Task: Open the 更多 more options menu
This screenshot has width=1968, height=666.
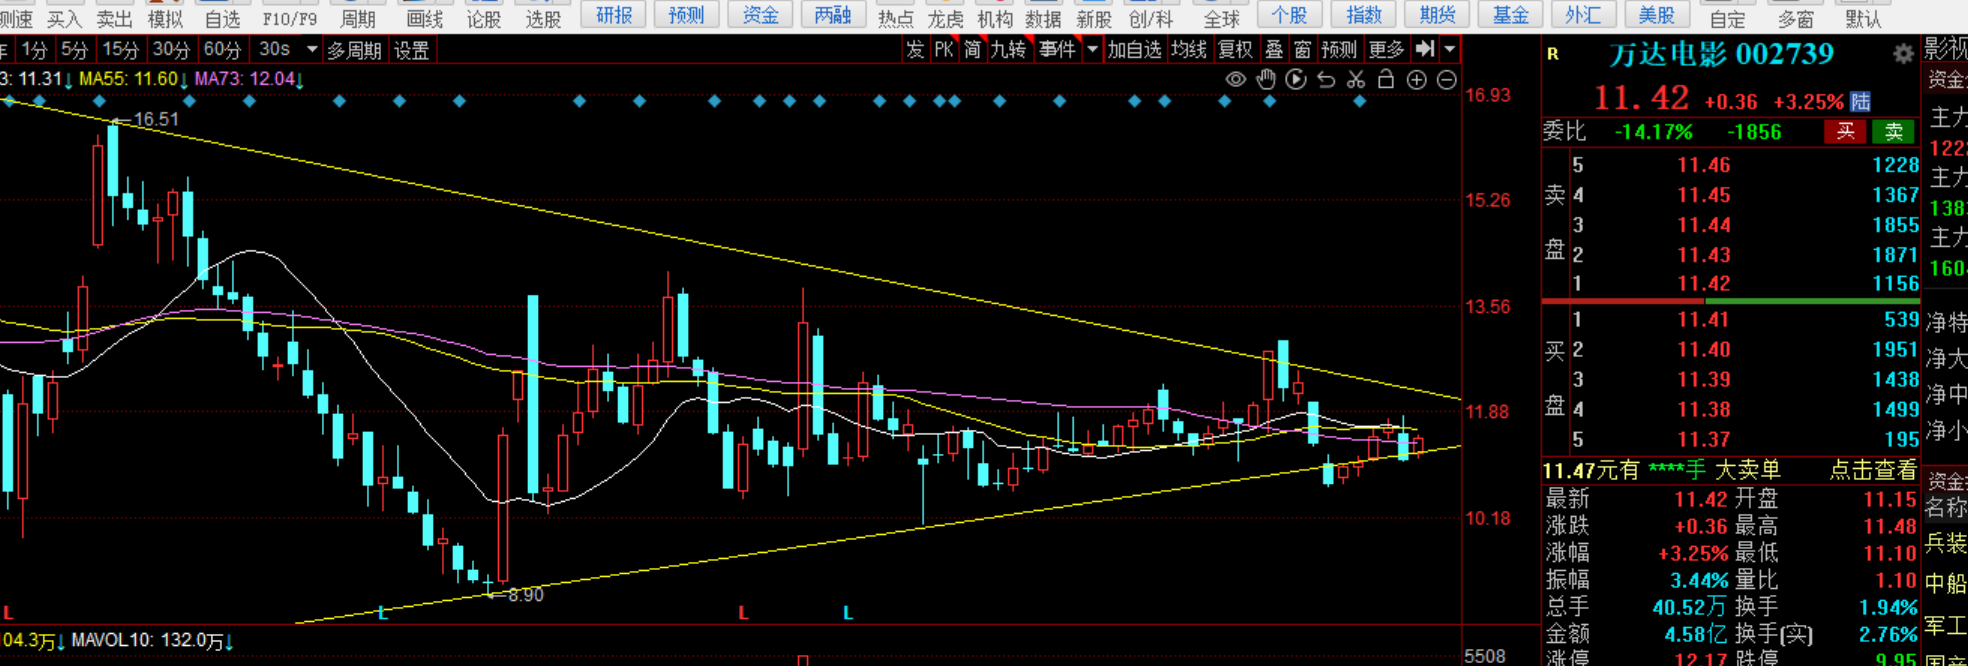Action: pos(1386,49)
